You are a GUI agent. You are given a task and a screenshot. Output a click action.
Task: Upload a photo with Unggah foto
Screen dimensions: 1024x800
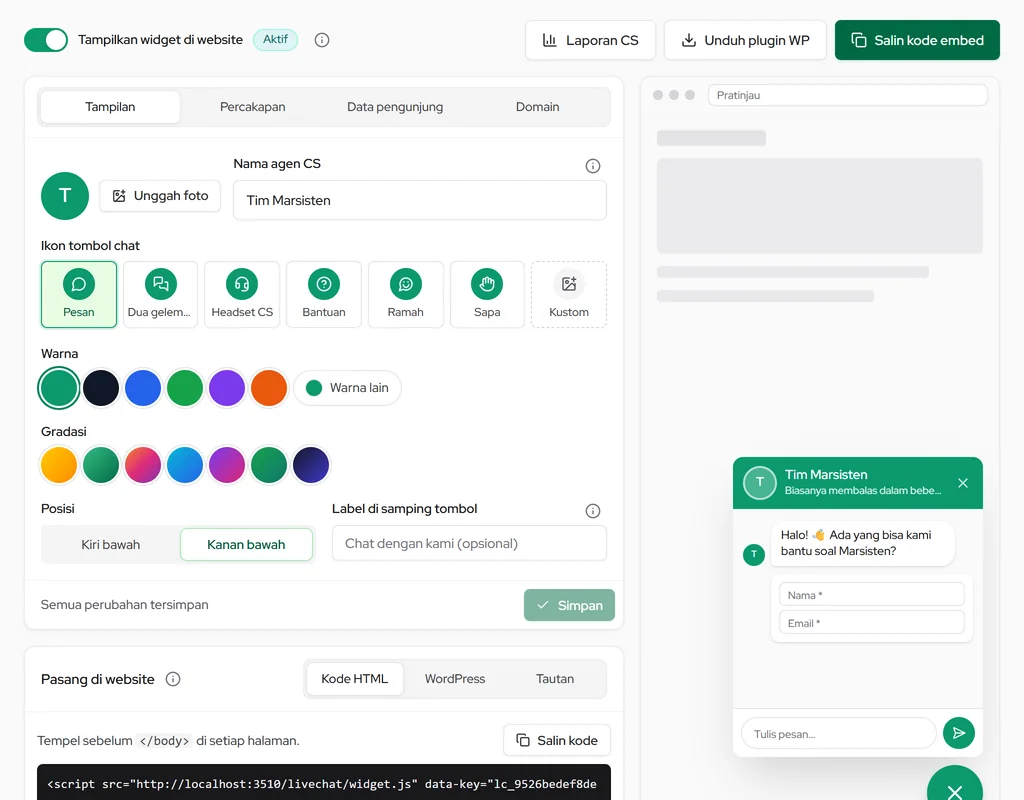(160, 196)
